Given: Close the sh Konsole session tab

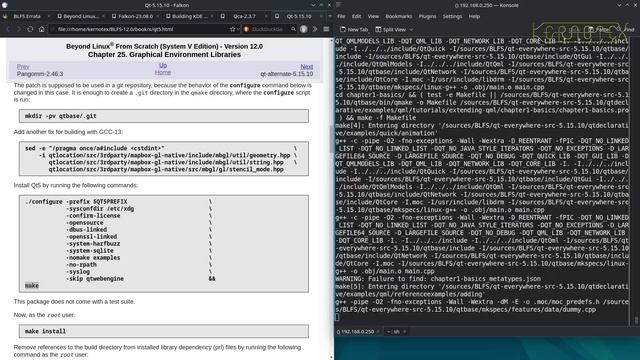Looking at the screenshot, I should click(404, 332).
